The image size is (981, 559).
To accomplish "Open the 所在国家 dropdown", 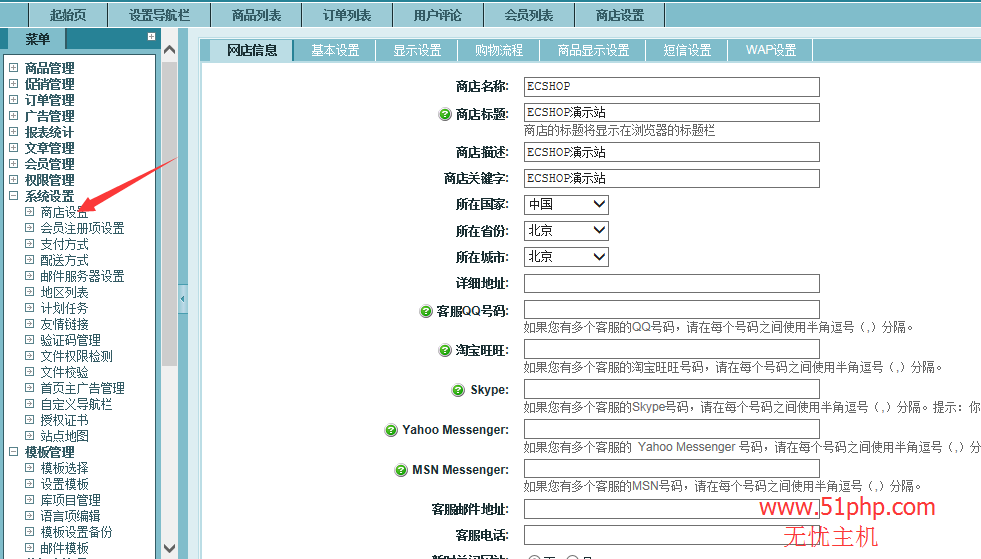I will [566, 204].
